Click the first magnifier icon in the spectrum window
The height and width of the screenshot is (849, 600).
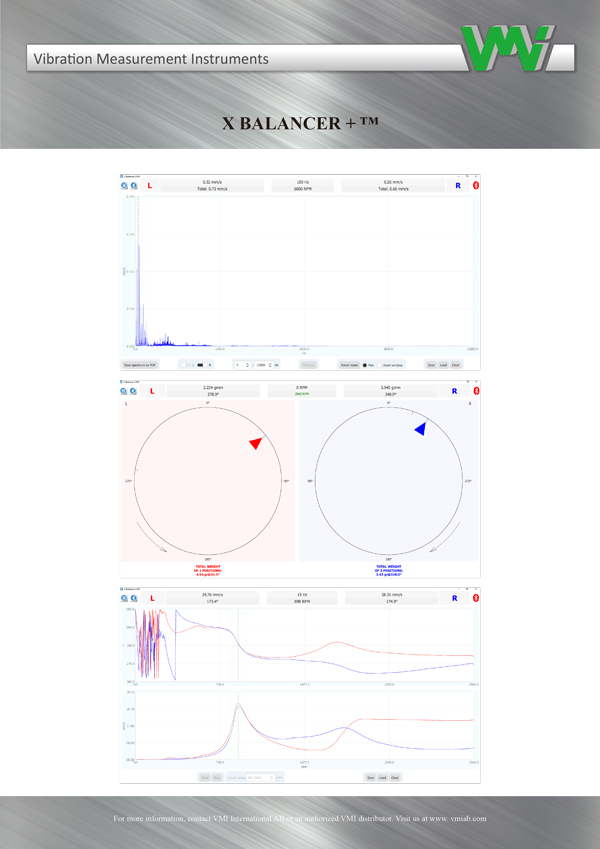pyautogui.click(x=125, y=186)
